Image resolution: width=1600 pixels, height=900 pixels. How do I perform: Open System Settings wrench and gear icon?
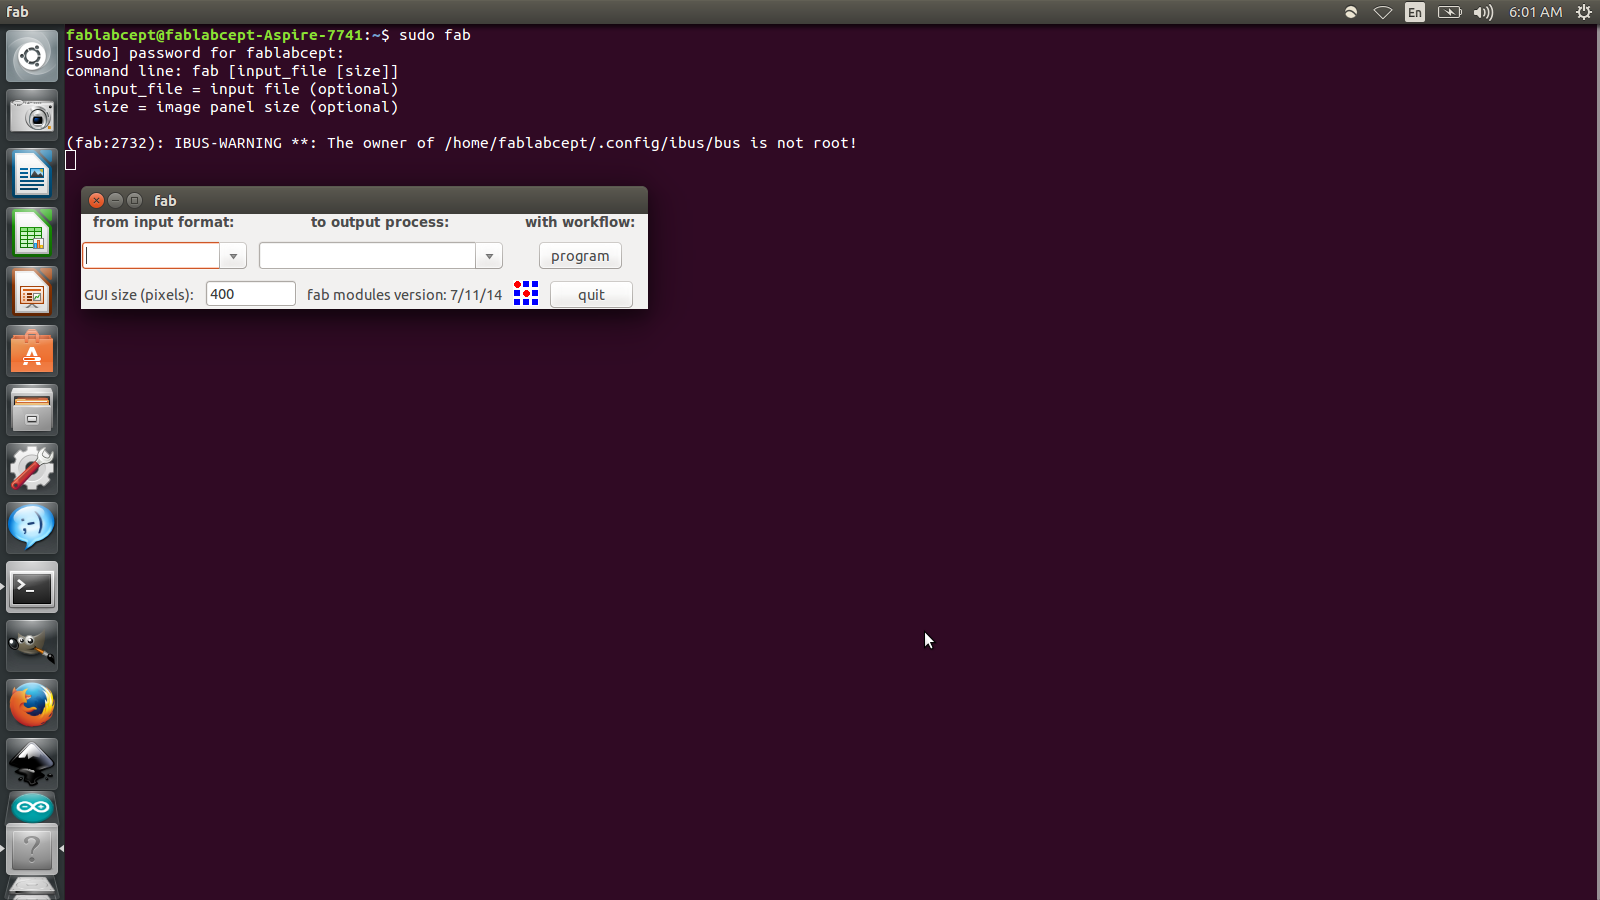(x=32, y=469)
